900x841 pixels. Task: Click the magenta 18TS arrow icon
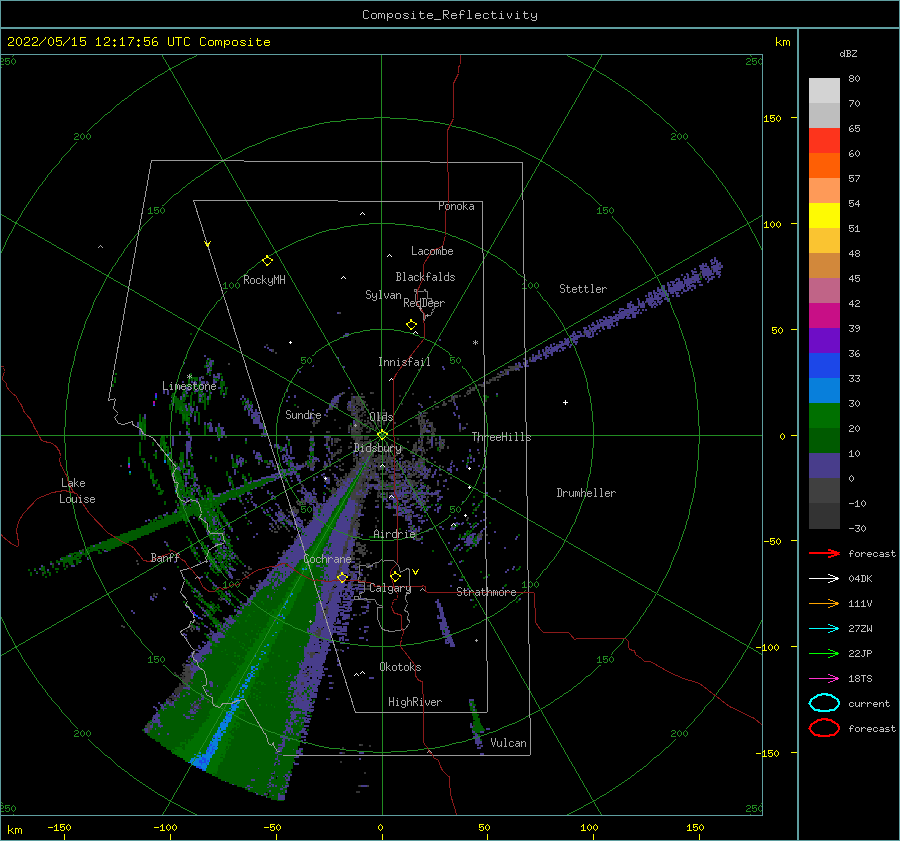point(824,679)
